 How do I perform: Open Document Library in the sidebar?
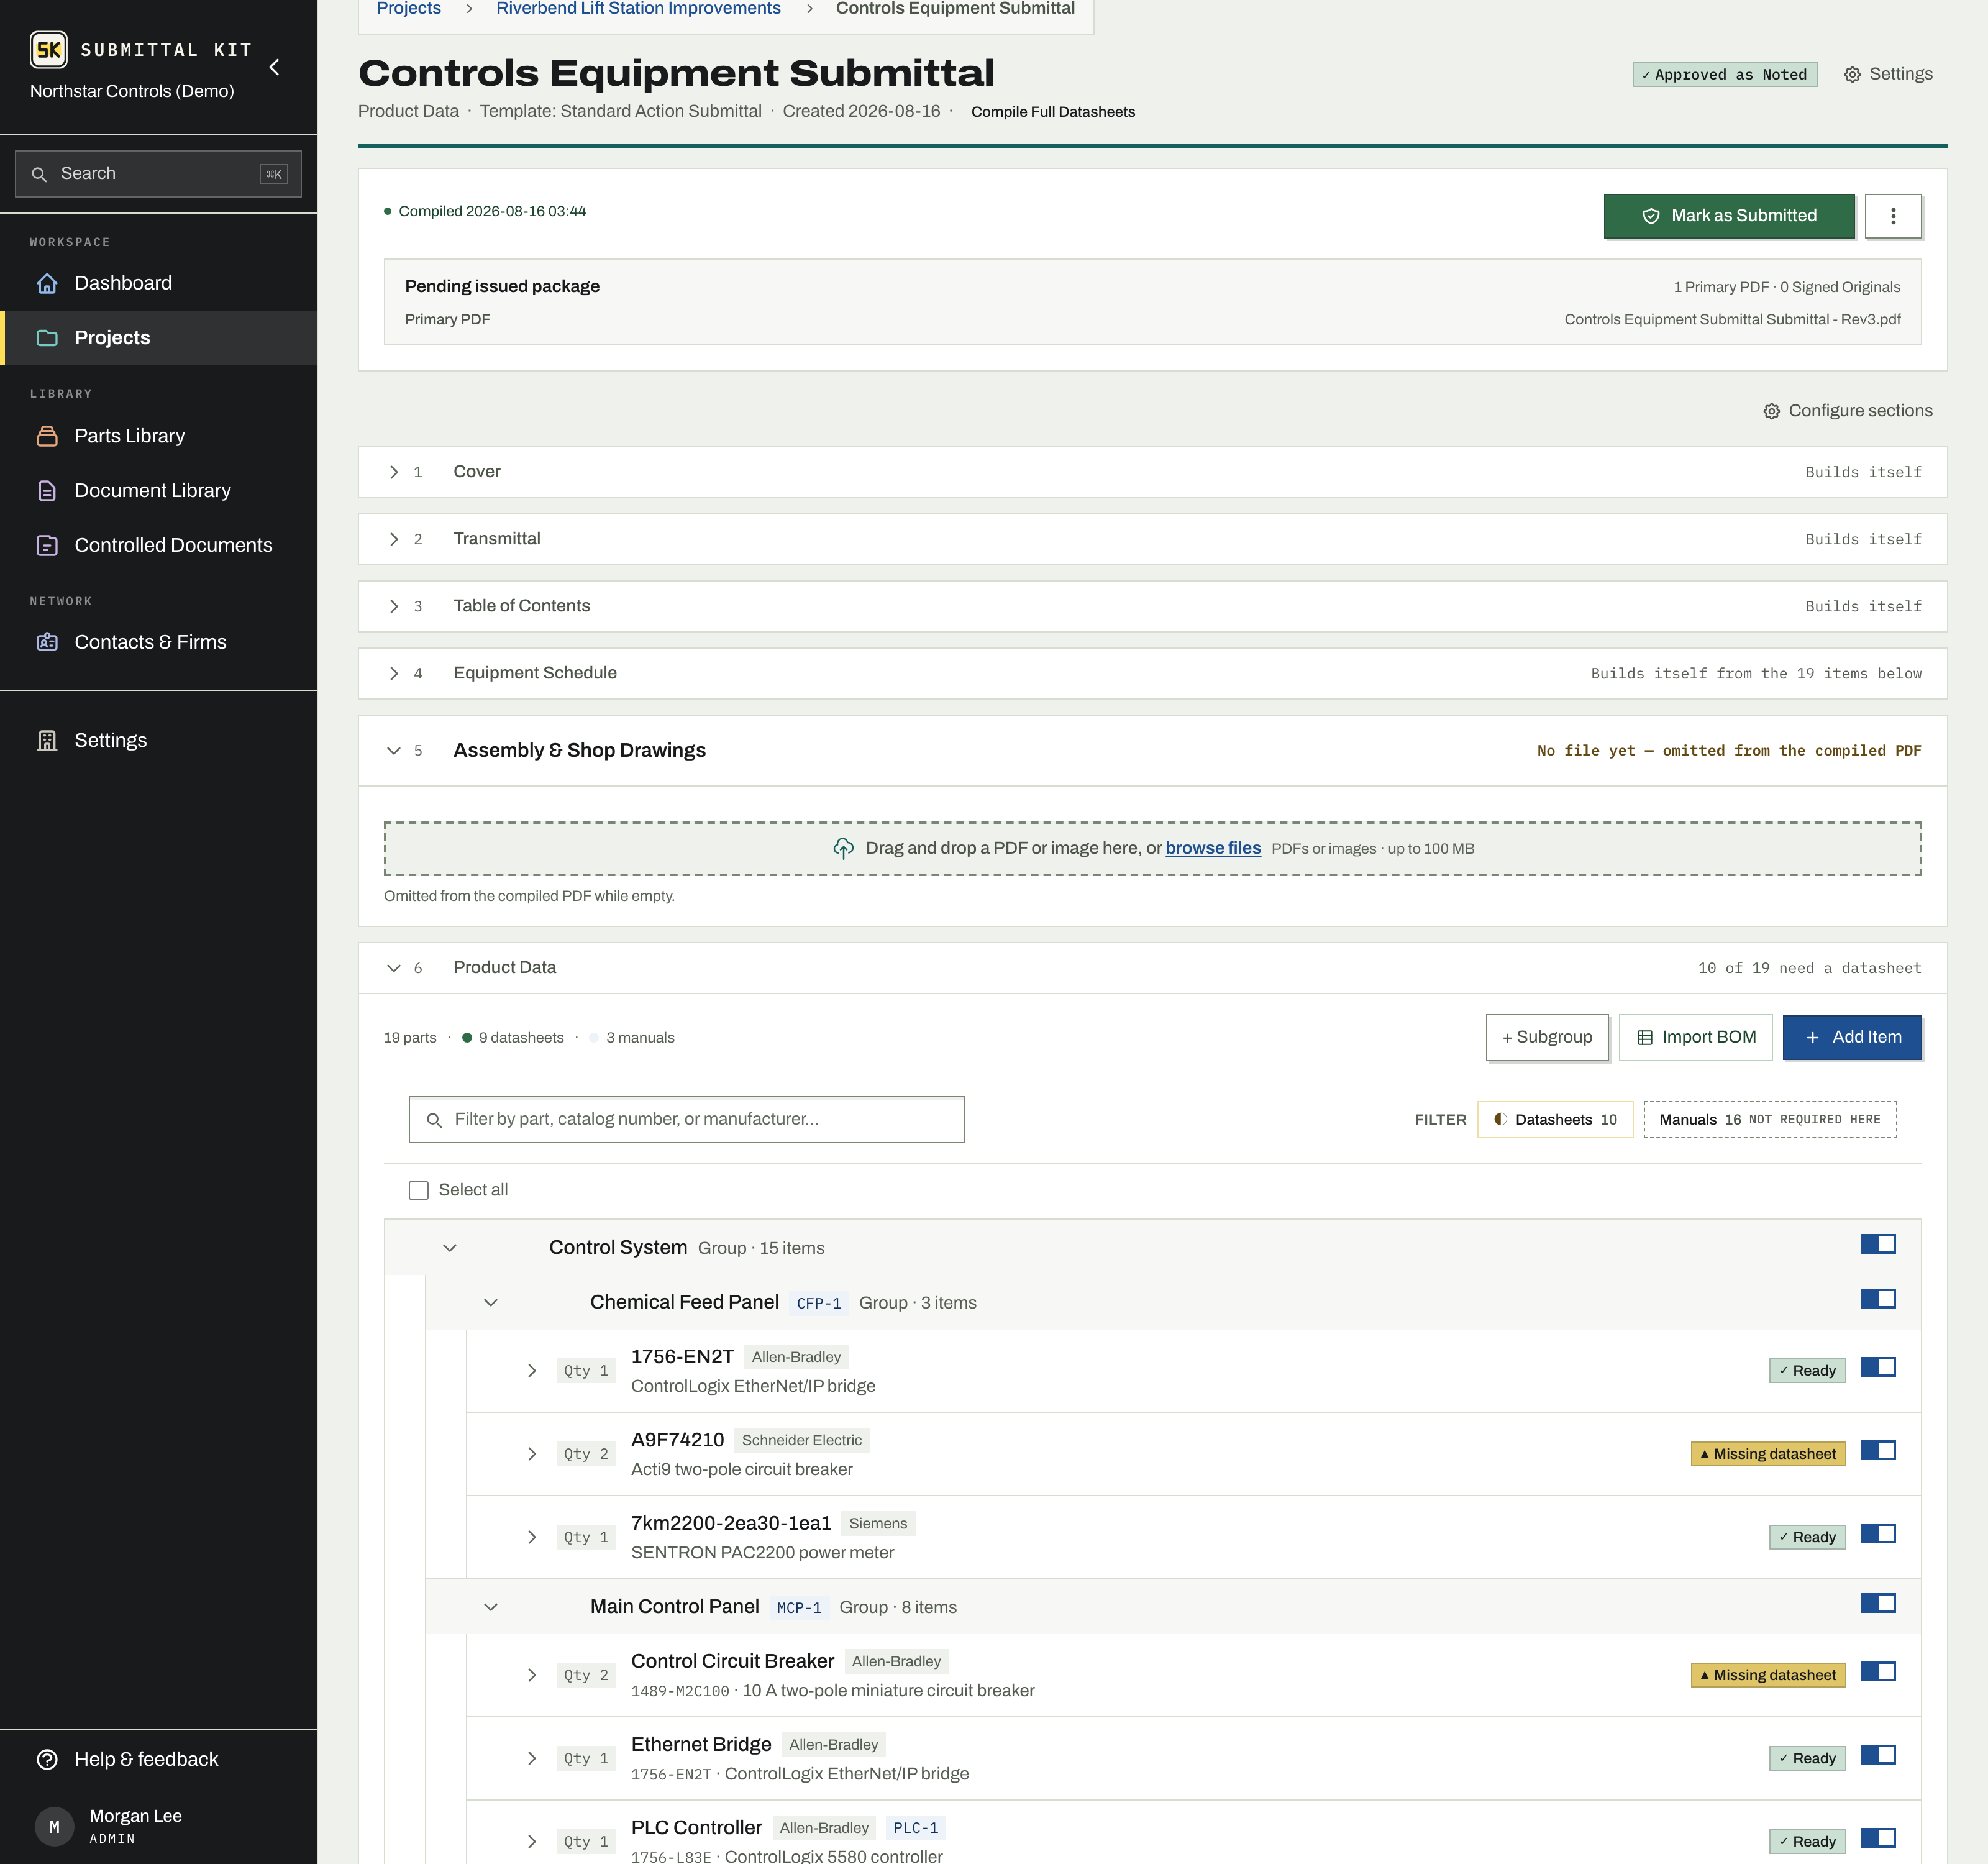pos(158,491)
